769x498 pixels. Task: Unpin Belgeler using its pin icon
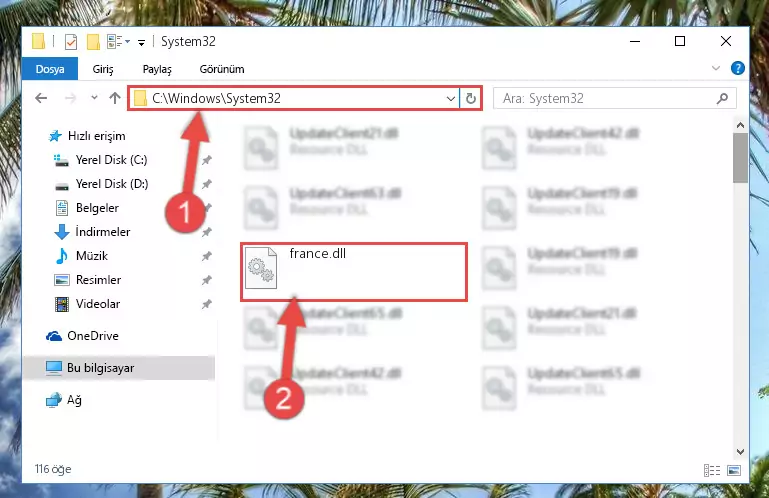(x=208, y=207)
